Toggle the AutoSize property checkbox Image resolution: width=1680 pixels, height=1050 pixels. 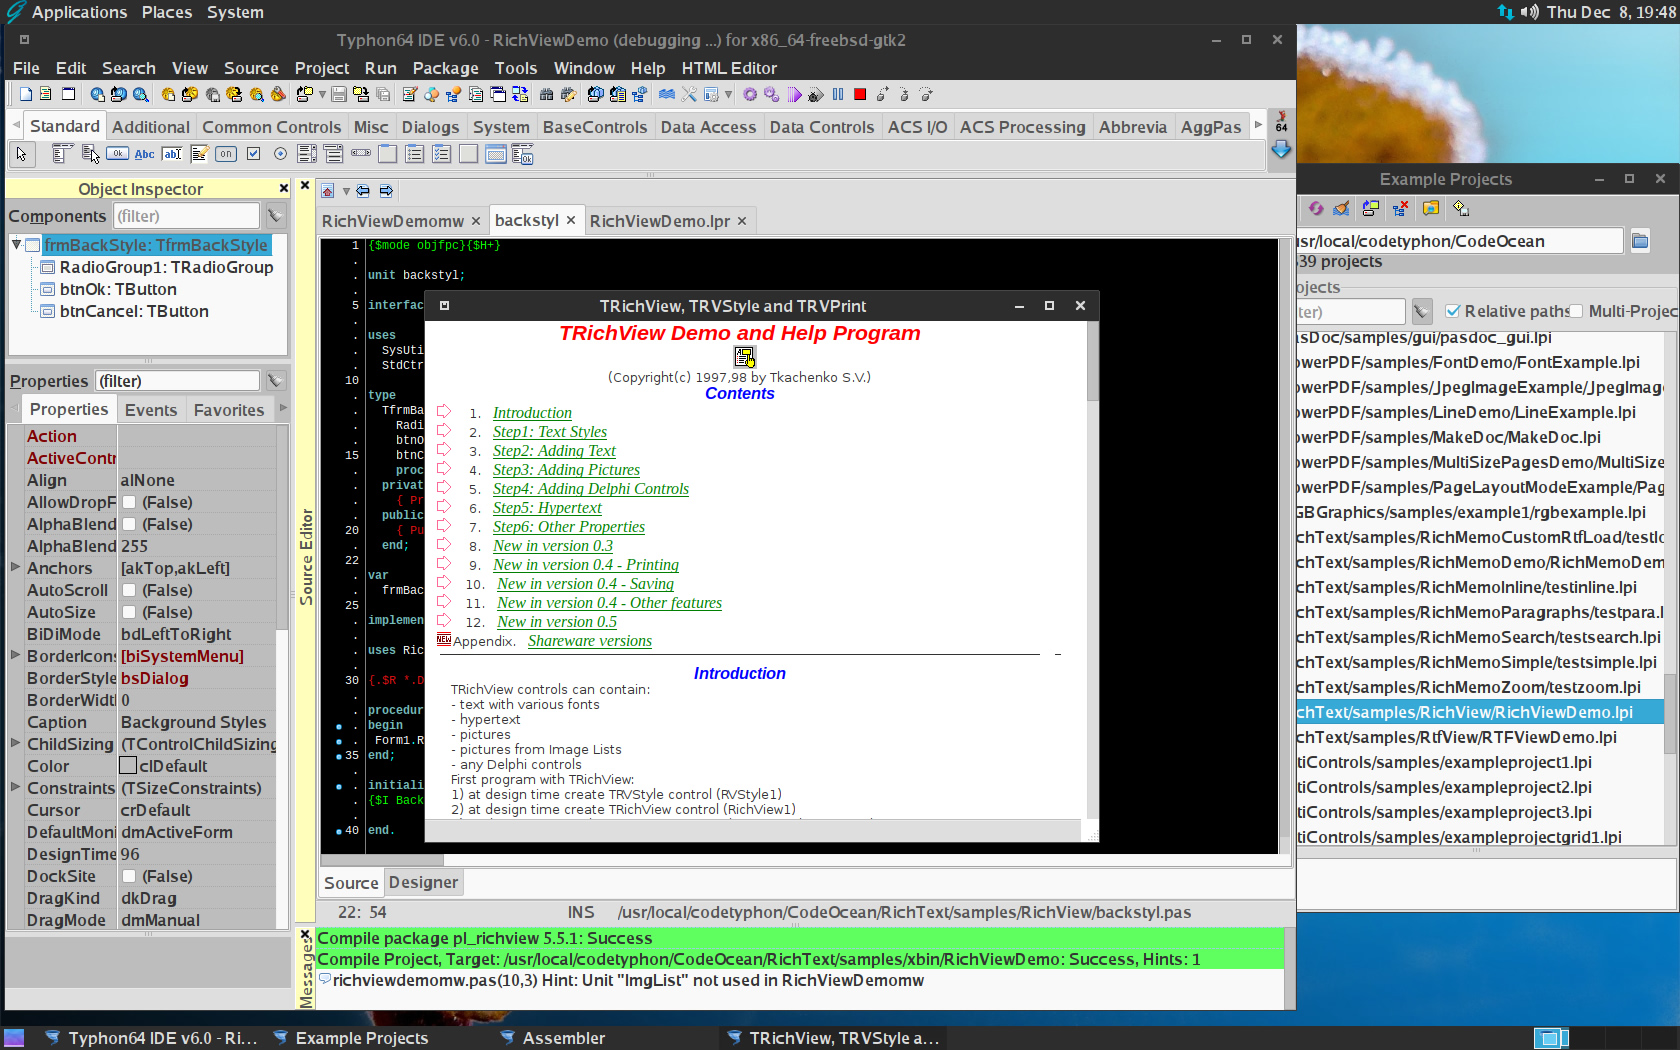coord(129,612)
